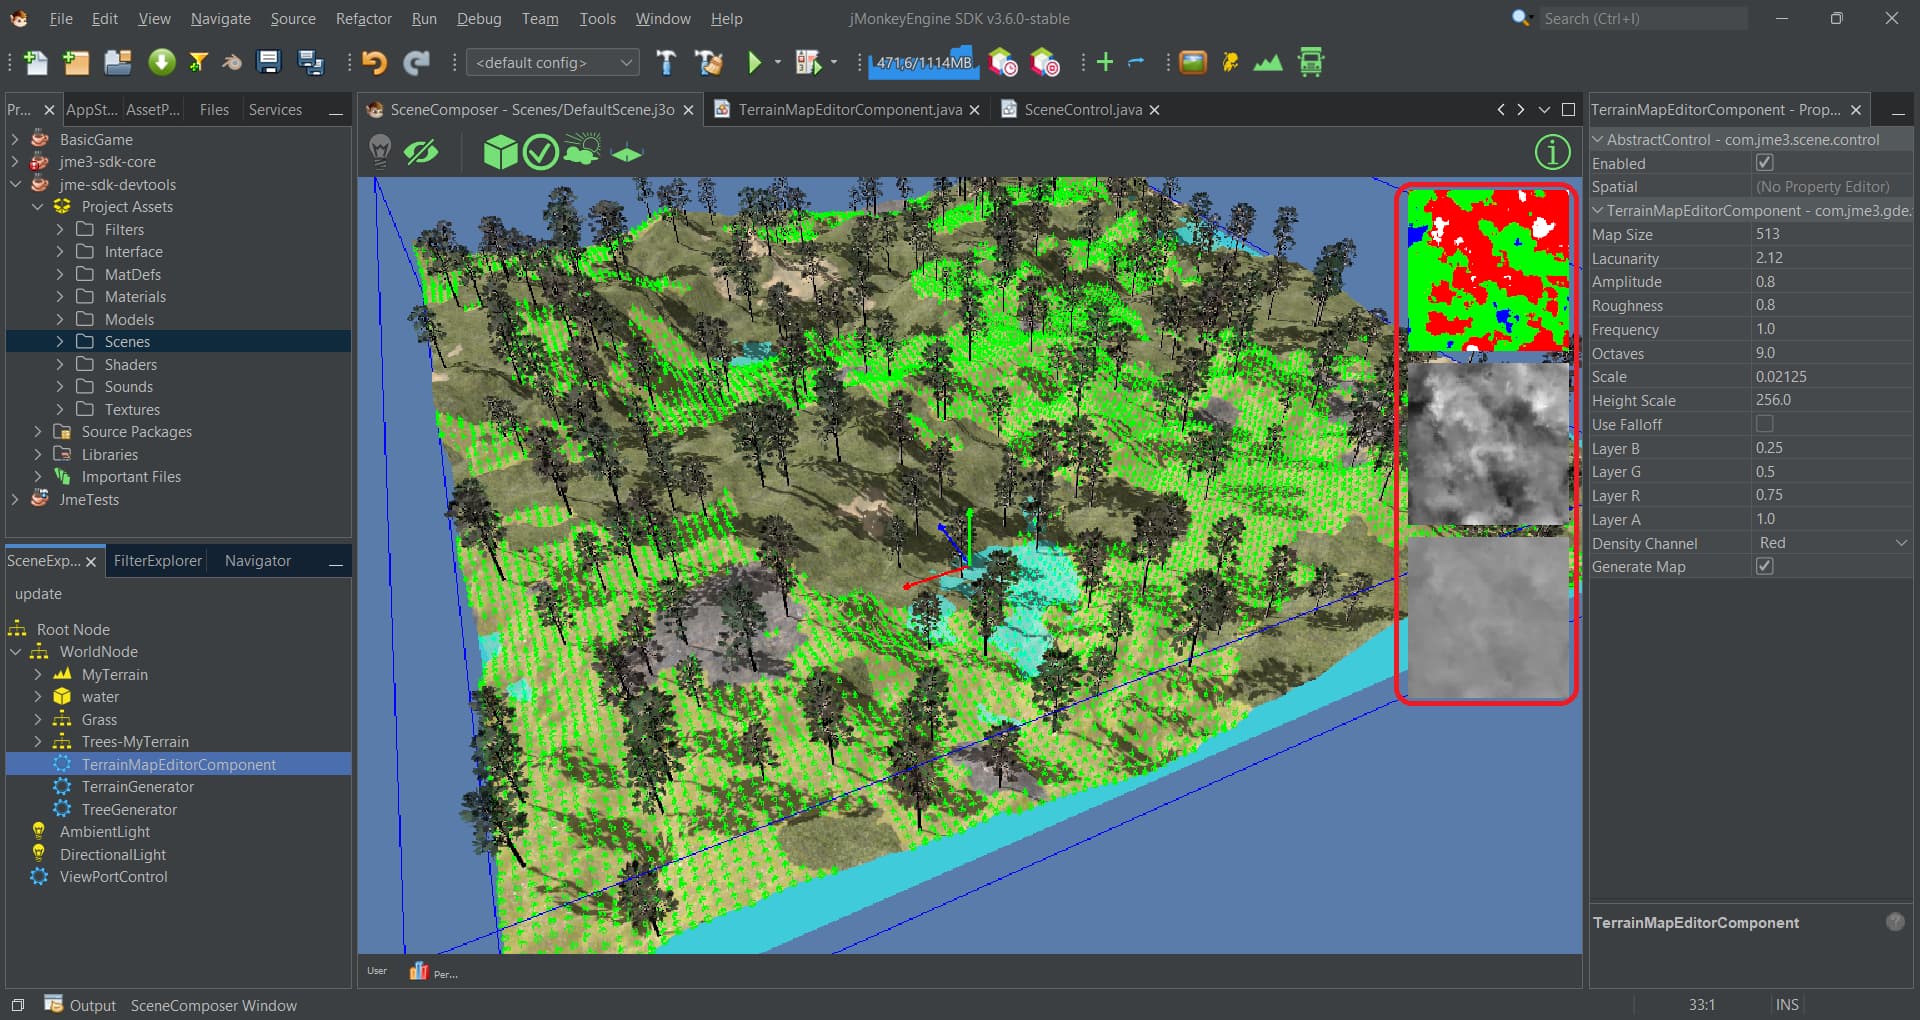Image resolution: width=1920 pixels, height=1020 pixels.
Task: Open the Tools menu
Action: click(597, 19)
